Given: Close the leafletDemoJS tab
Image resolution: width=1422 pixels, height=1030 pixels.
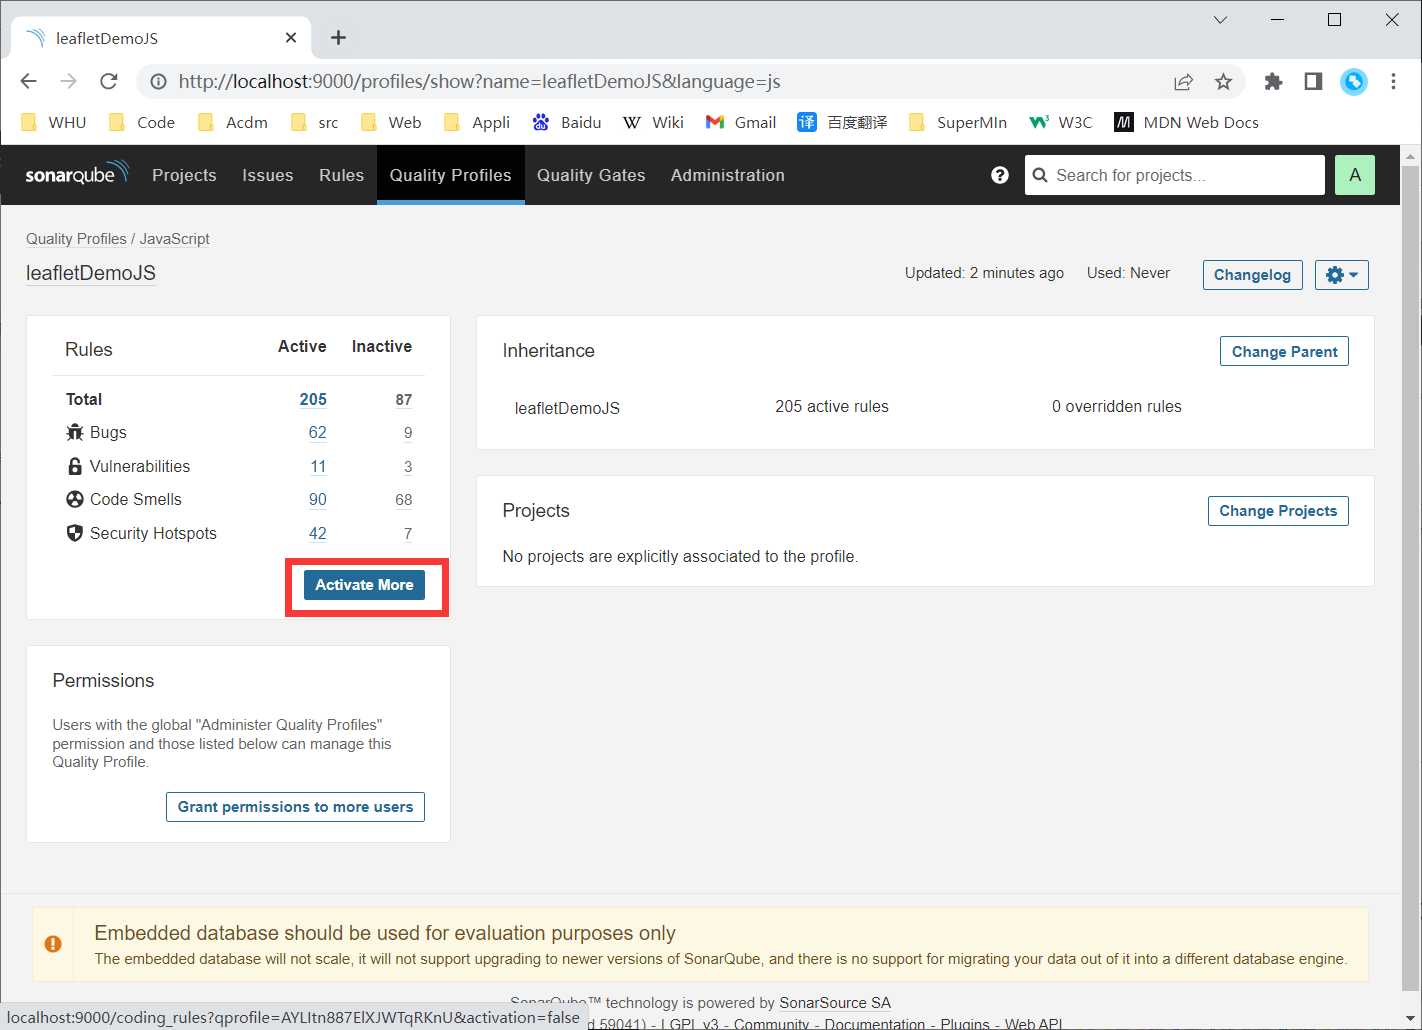Looking at the screenshot, I should (x=291, y=38).
